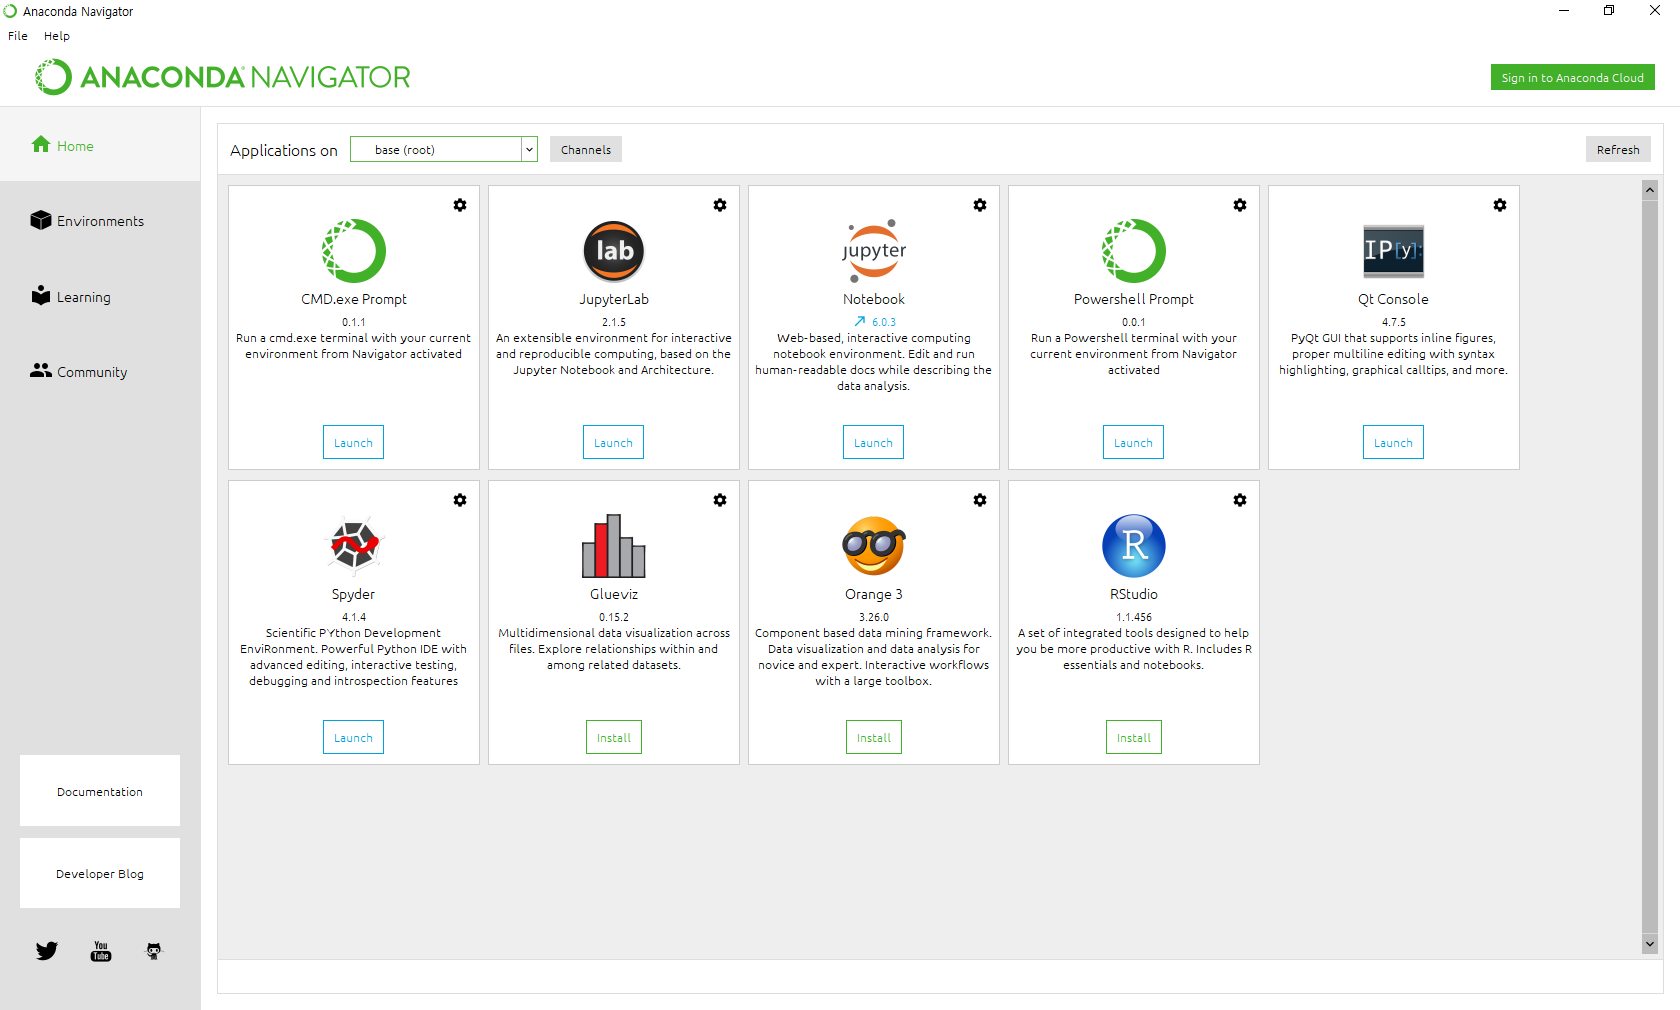This screenshot has height=1010, width=1680.
Task: Click the Anaconda Navigator header logo
Action: point(223,77)
